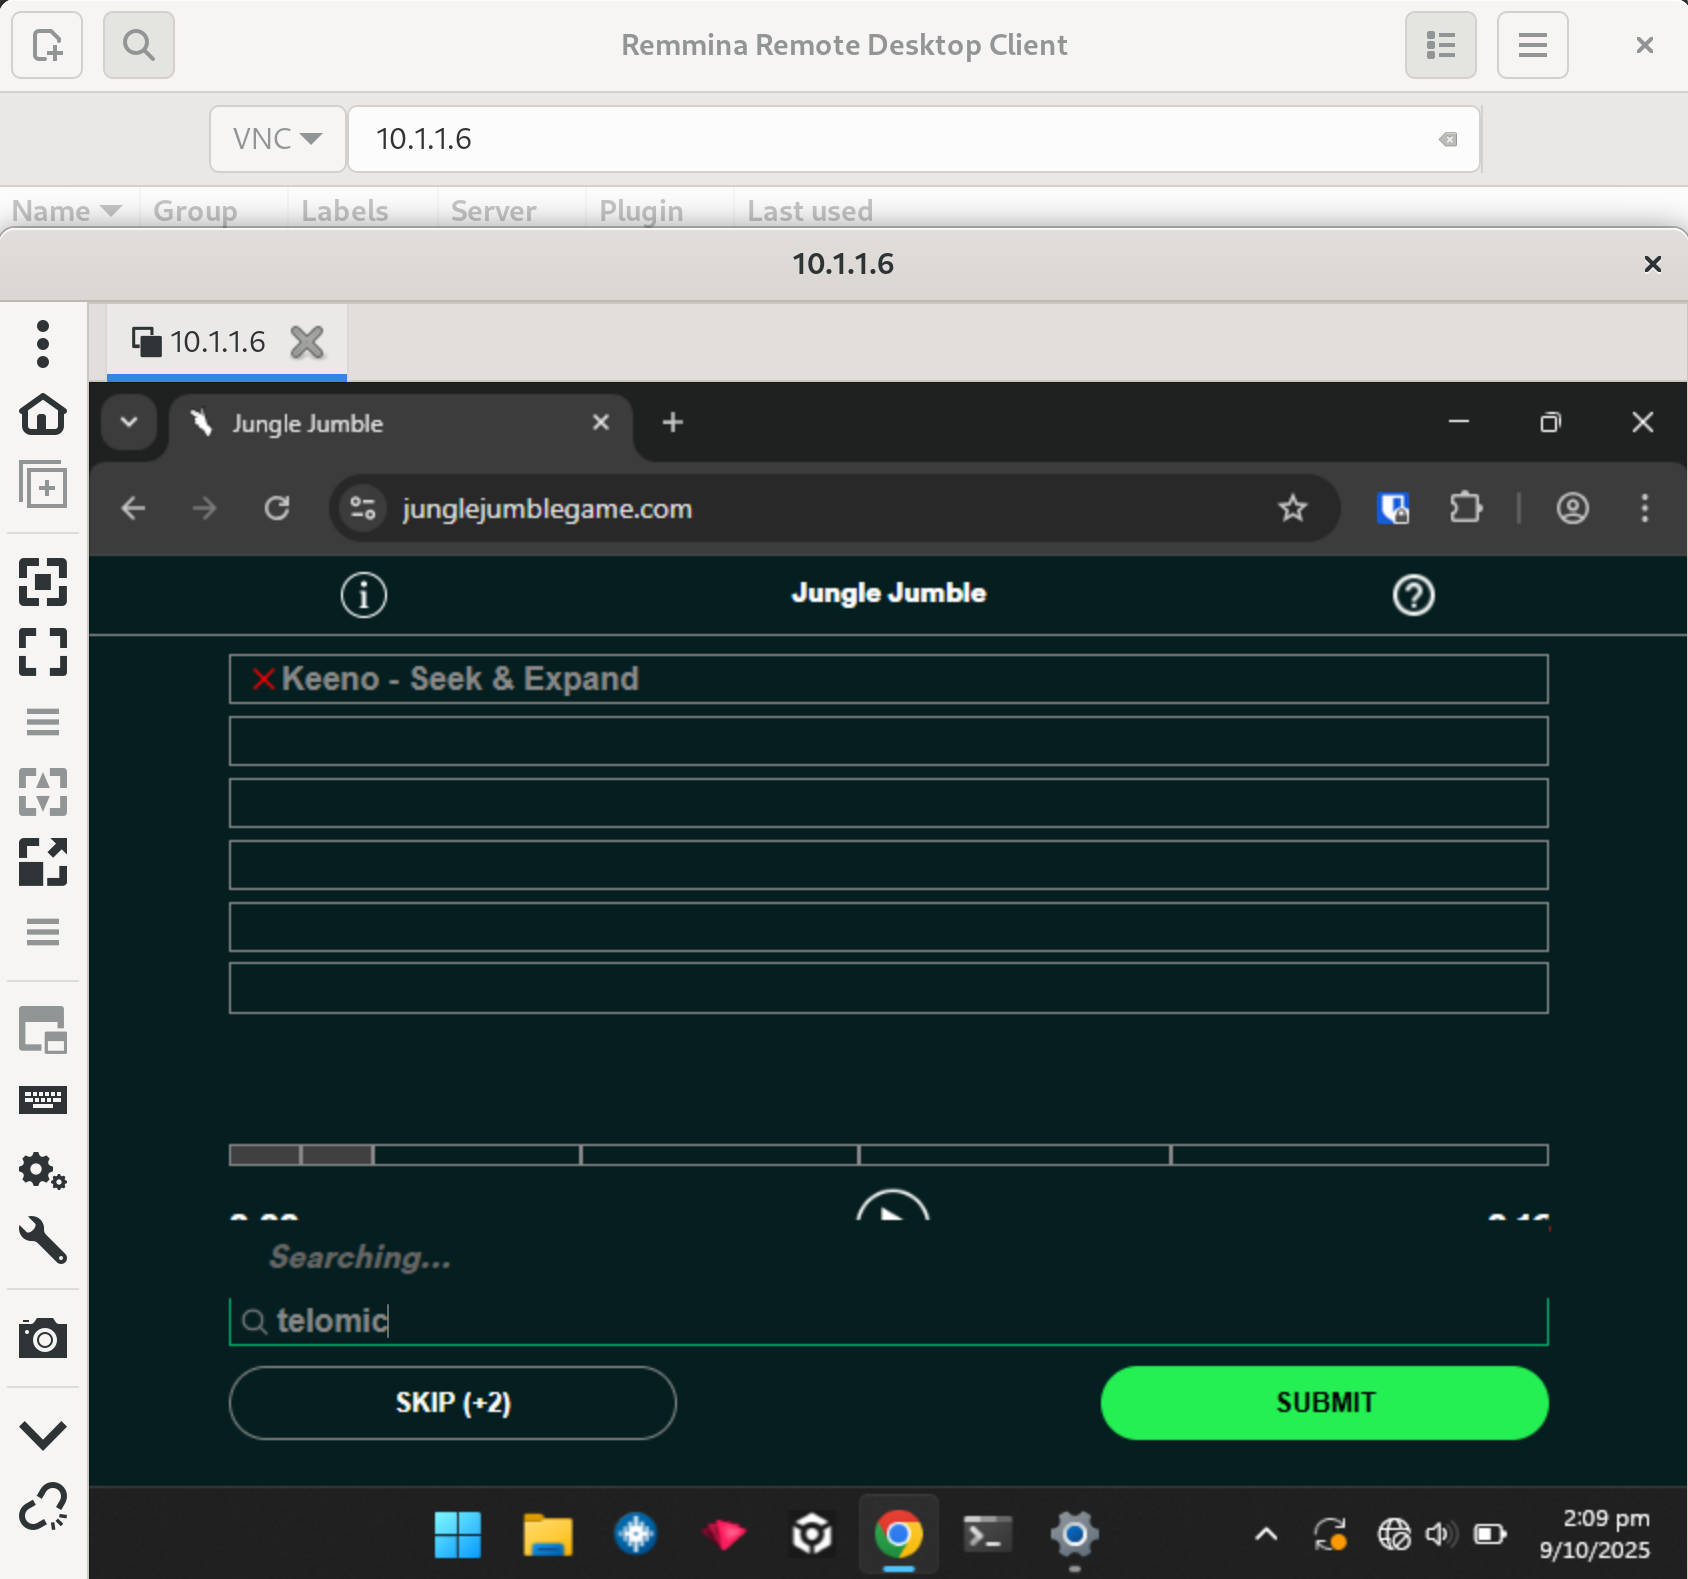Click the Remmina home icon in sidebar
The height and width of the screenshot is (1579, 1688).
(43, 414)
